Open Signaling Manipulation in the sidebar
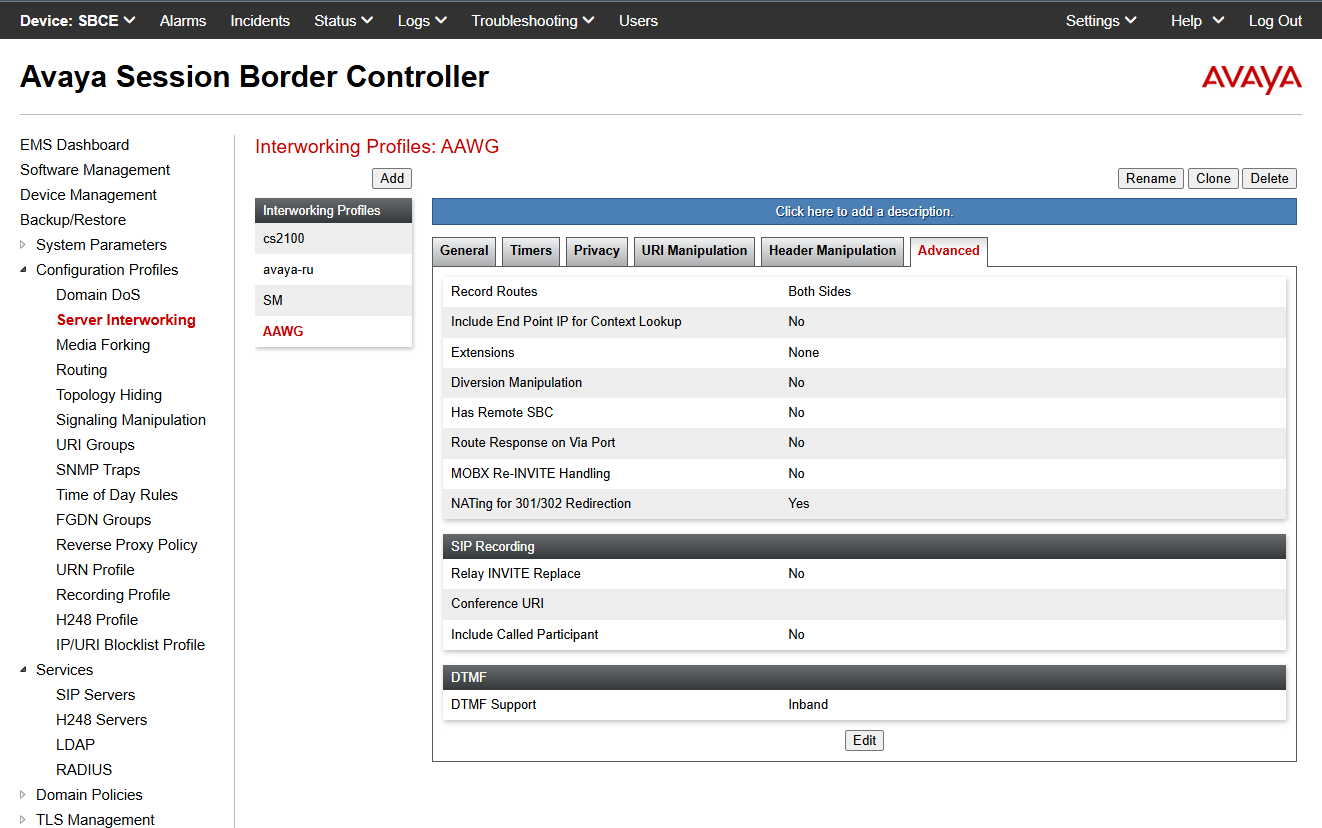Viewport: 1322px width, 828px height. (131, 420)
